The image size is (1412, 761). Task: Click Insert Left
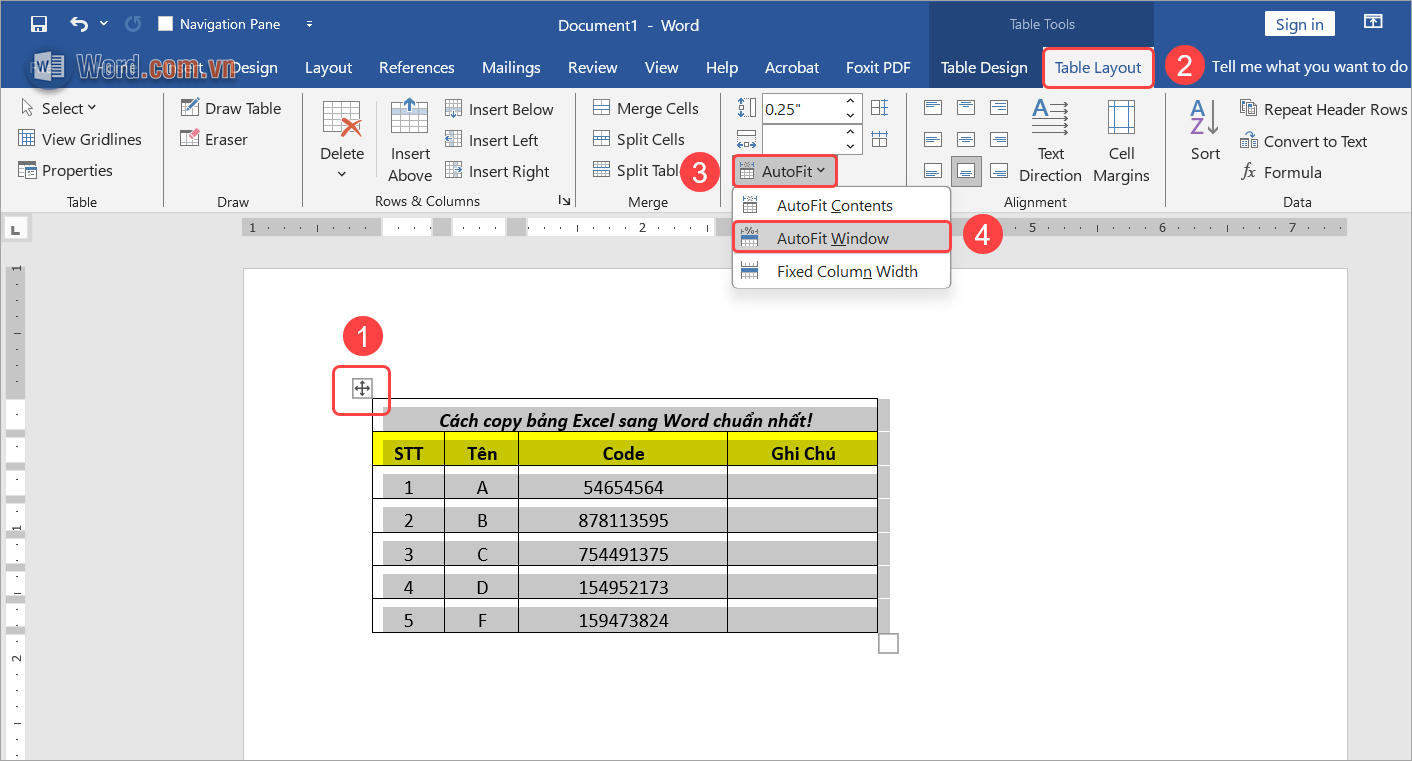[491, 140]
